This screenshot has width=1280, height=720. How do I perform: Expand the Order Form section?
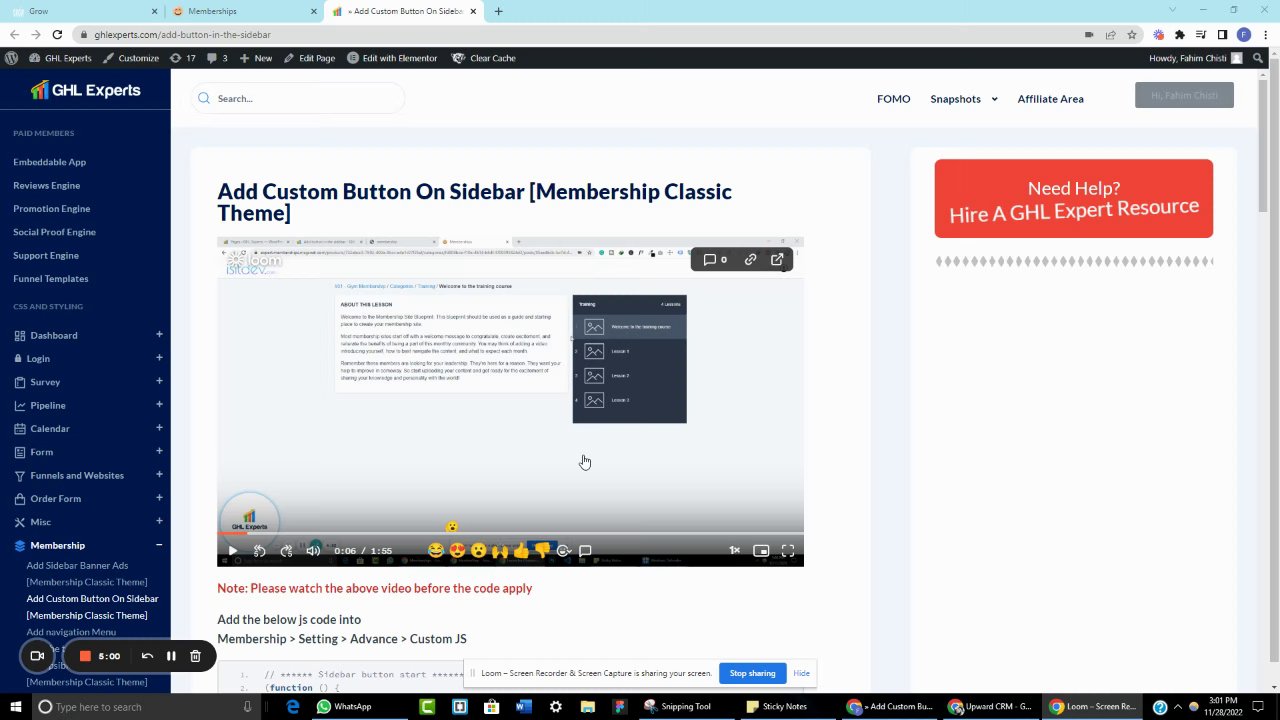point(159,498)
